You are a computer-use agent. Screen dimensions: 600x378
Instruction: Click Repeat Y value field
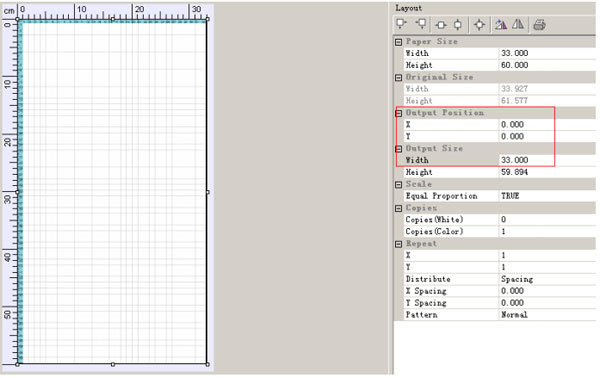point(547,267)
